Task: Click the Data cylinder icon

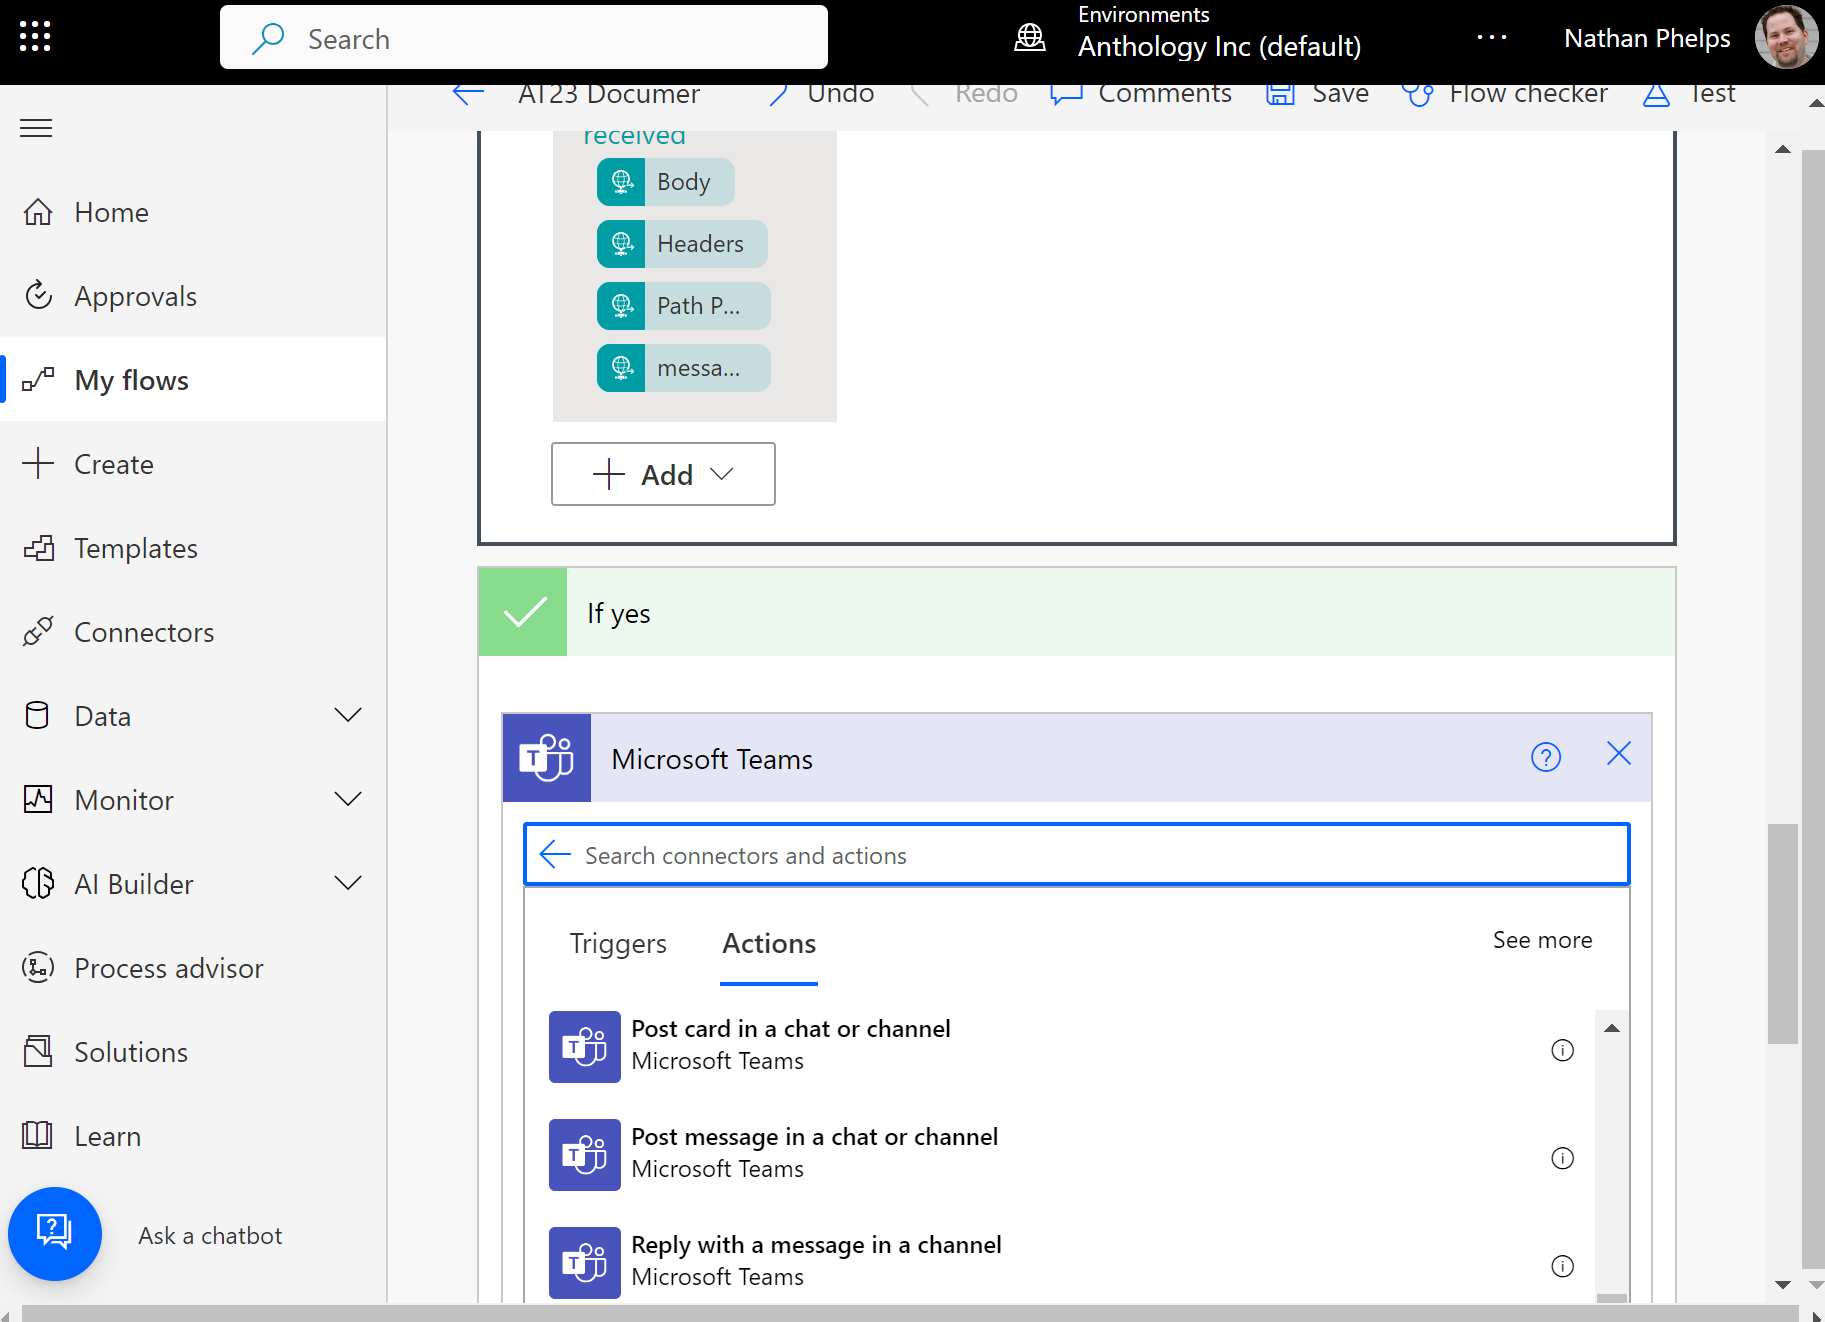Action: 37,716
